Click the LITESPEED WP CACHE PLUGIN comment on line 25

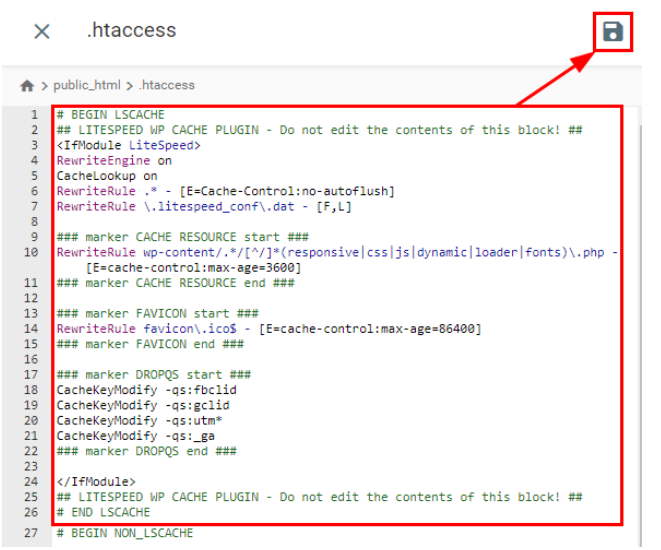pos(320,497)
